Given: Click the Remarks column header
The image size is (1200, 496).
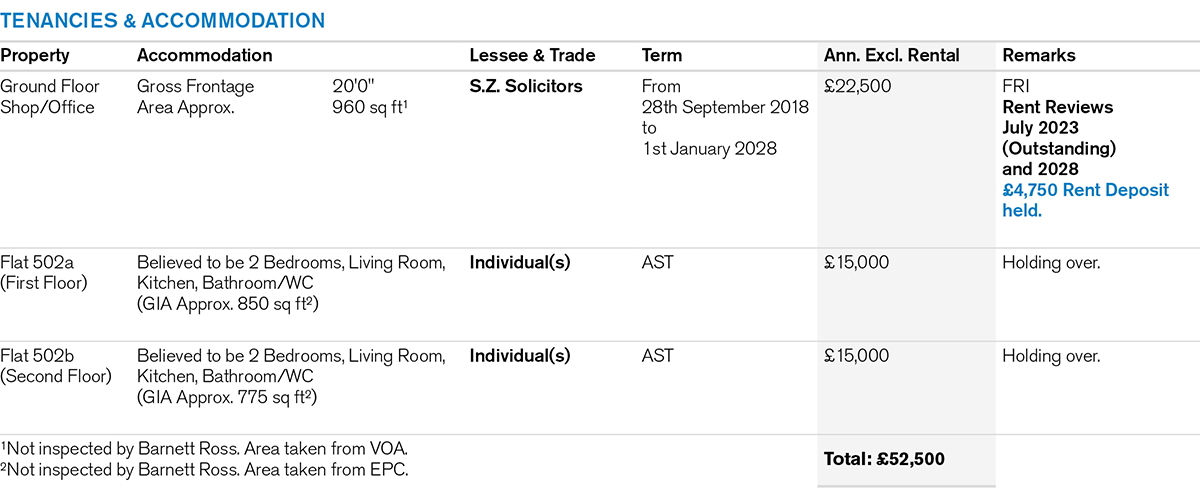Looking at the screenshot, I should pyautogui.click(x=1040, y=56).
